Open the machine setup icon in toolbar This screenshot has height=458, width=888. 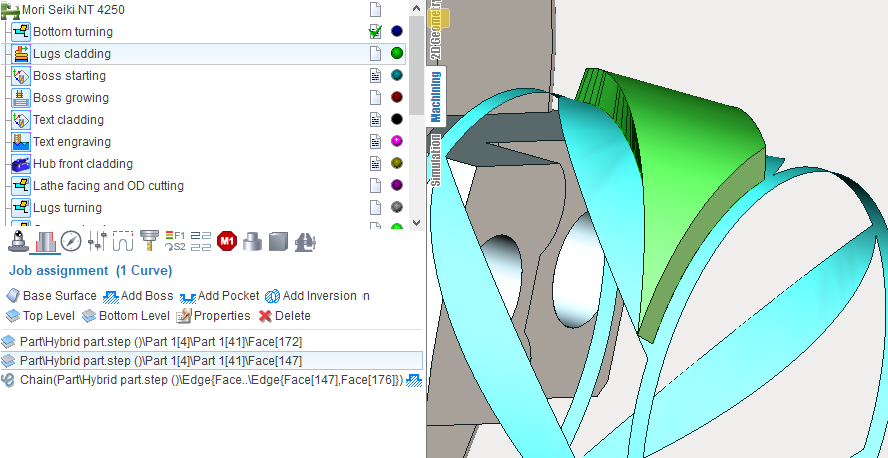18,241
